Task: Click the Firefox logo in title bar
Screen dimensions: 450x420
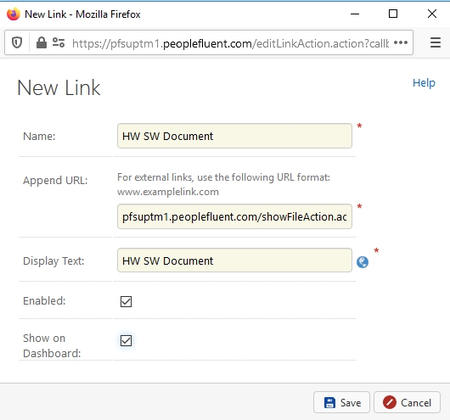Action: coord(13,14)
